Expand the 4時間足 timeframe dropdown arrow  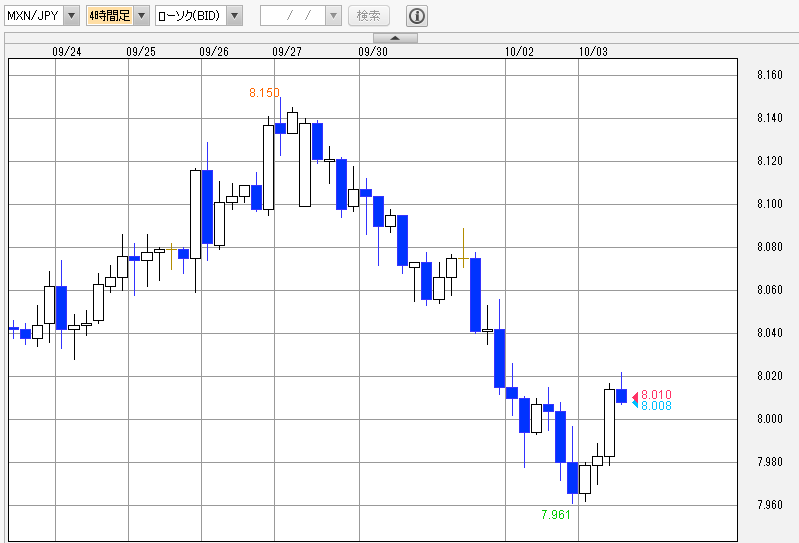click(140, 16)
